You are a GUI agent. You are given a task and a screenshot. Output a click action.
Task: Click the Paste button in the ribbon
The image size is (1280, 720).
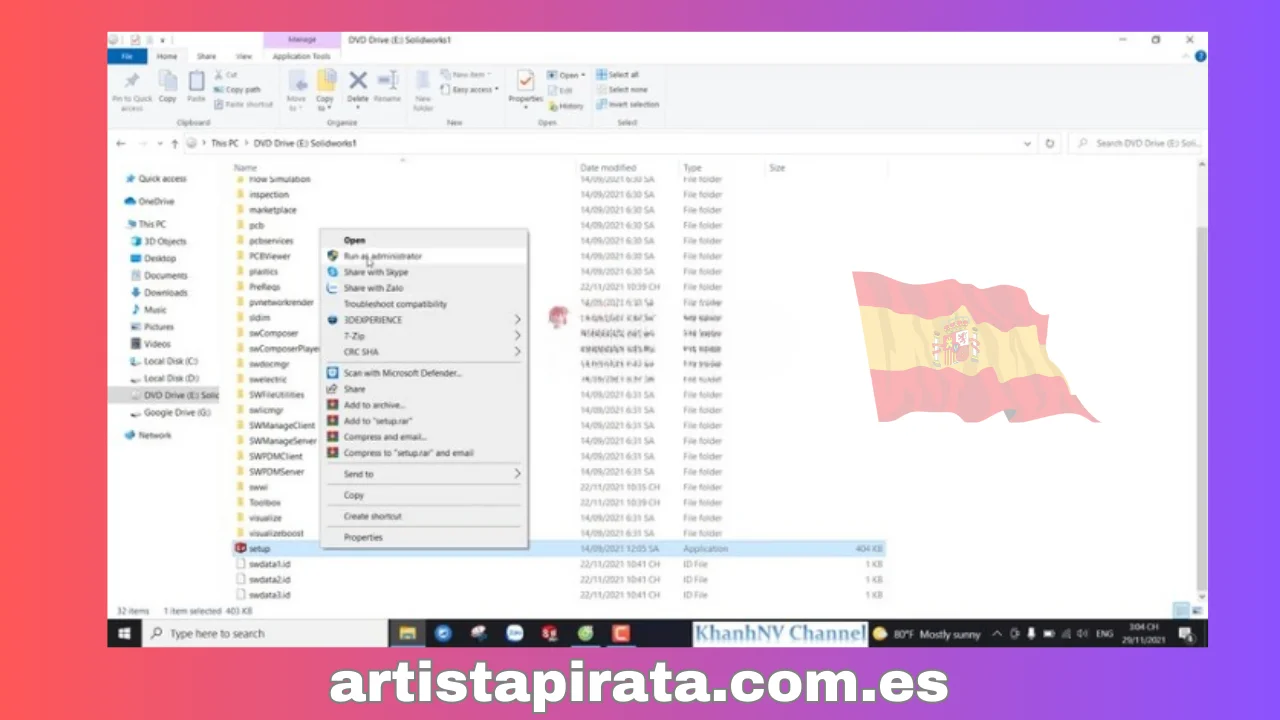tap(196, 87)
